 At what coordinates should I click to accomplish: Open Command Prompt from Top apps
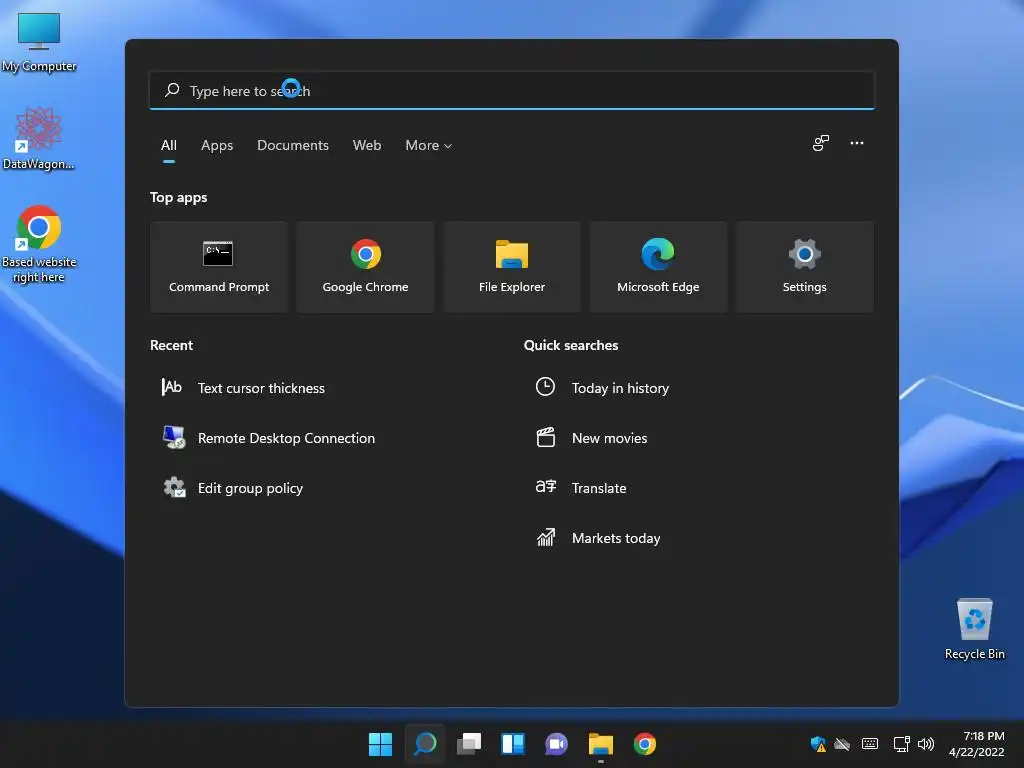point(219,267)
